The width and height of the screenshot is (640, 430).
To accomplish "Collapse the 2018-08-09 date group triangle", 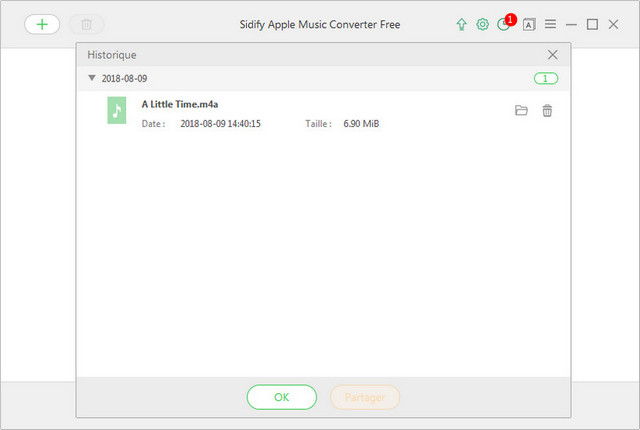I will pos(92,78).
